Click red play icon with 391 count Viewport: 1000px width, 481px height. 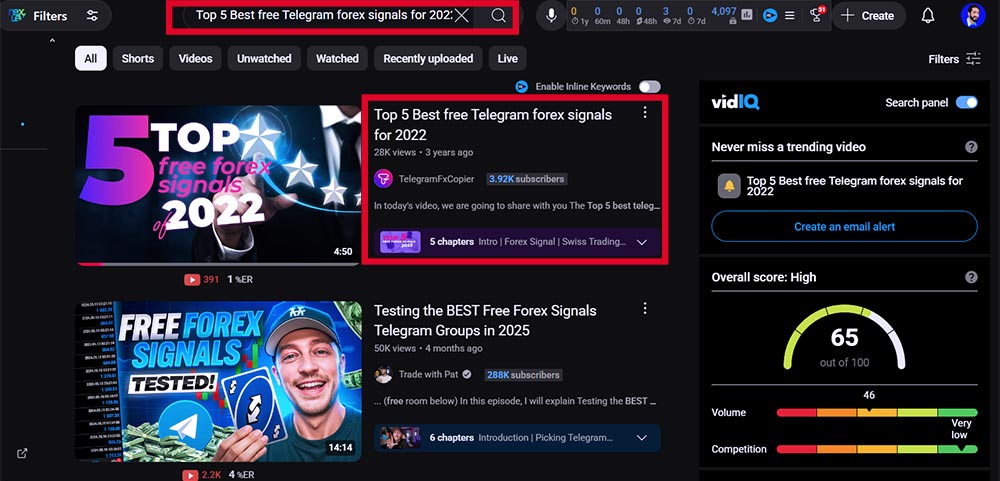coord(191,279)
